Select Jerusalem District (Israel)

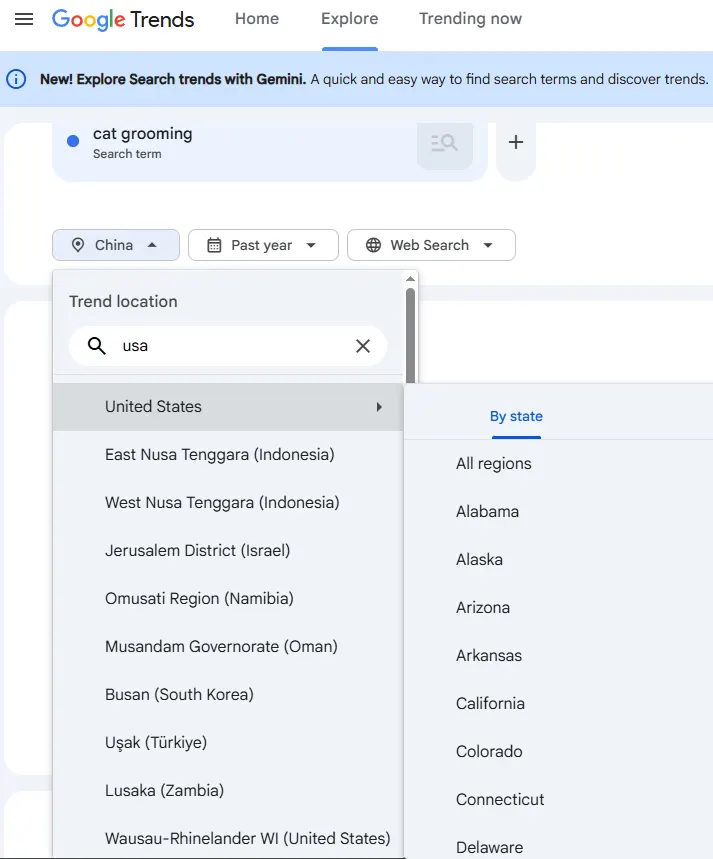(x=228, y=551)
